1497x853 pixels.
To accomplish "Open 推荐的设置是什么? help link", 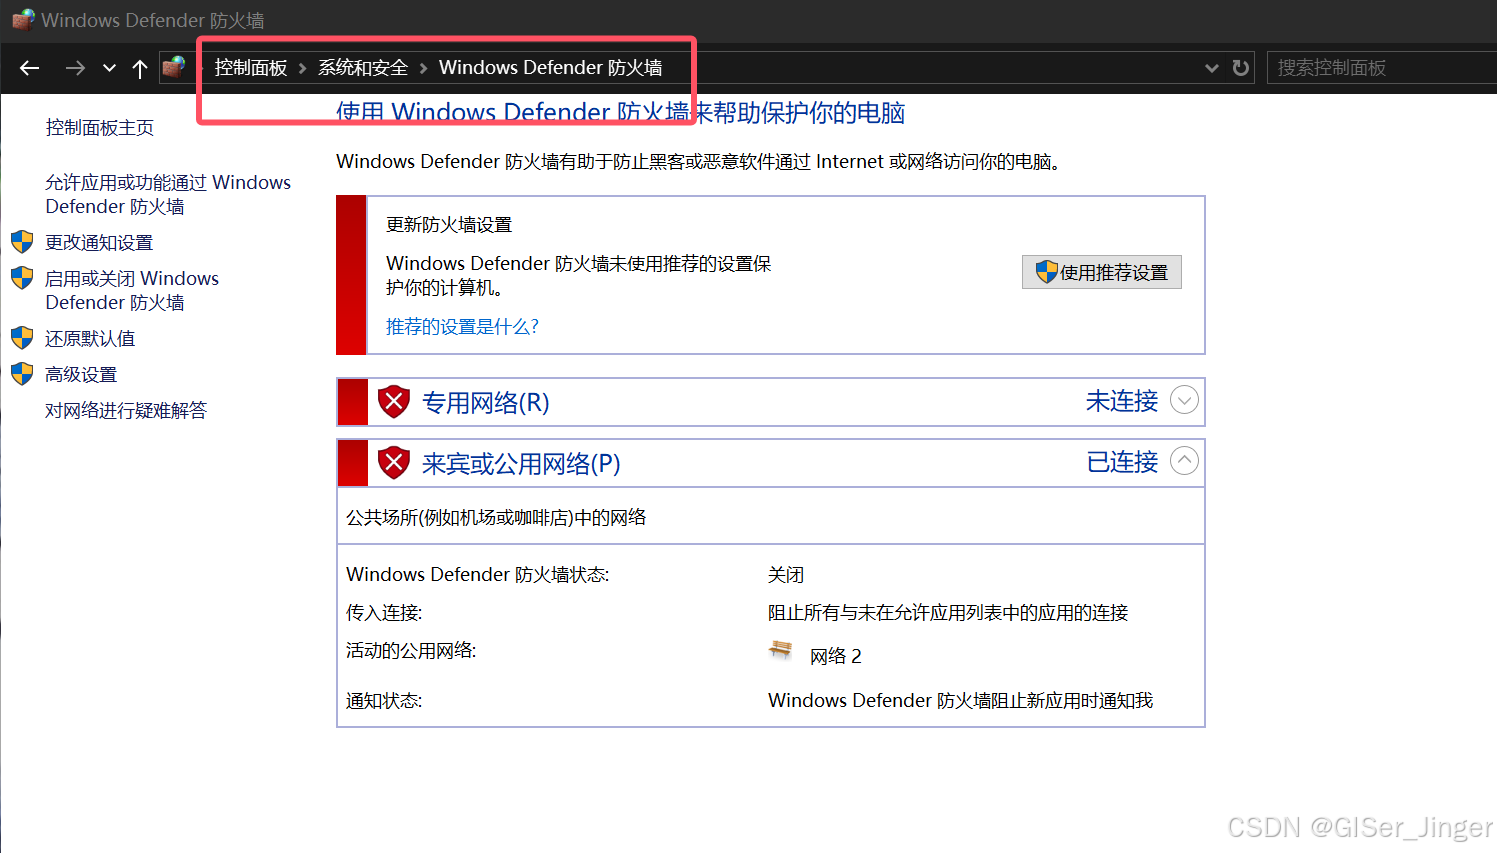I will click(x=462, y=326).
